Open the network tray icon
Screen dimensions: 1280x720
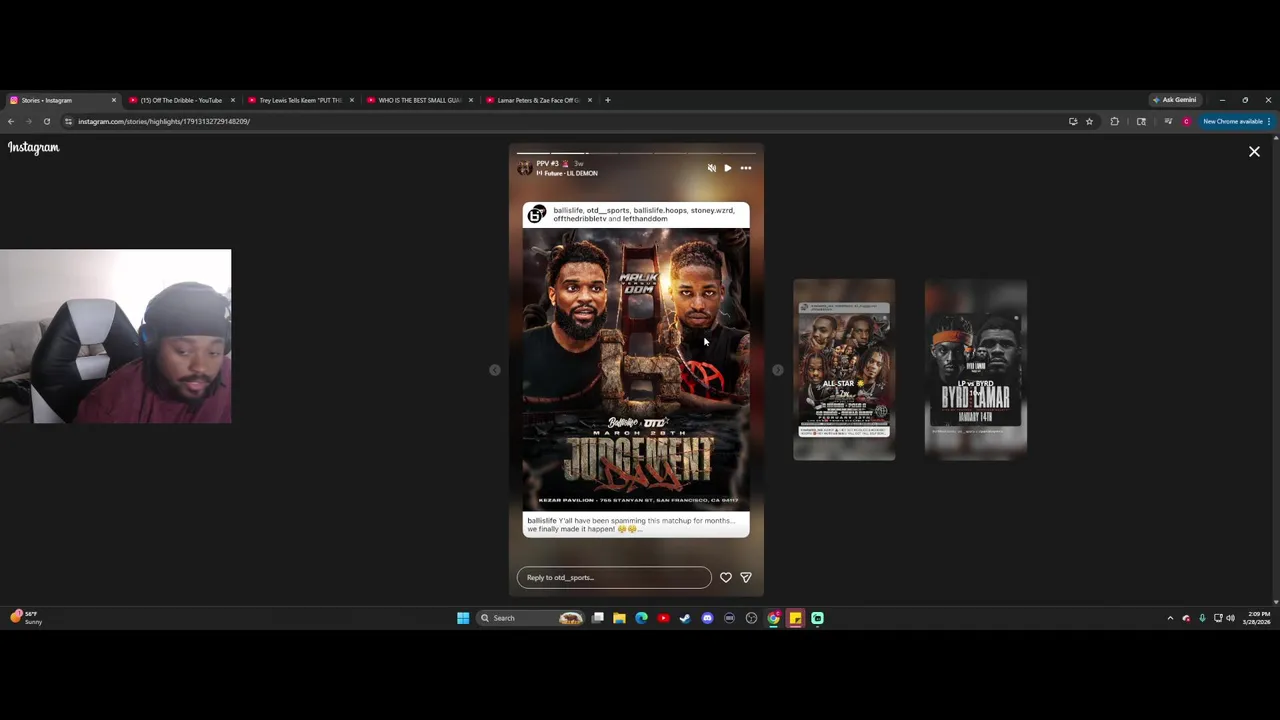coord(1218,618)
